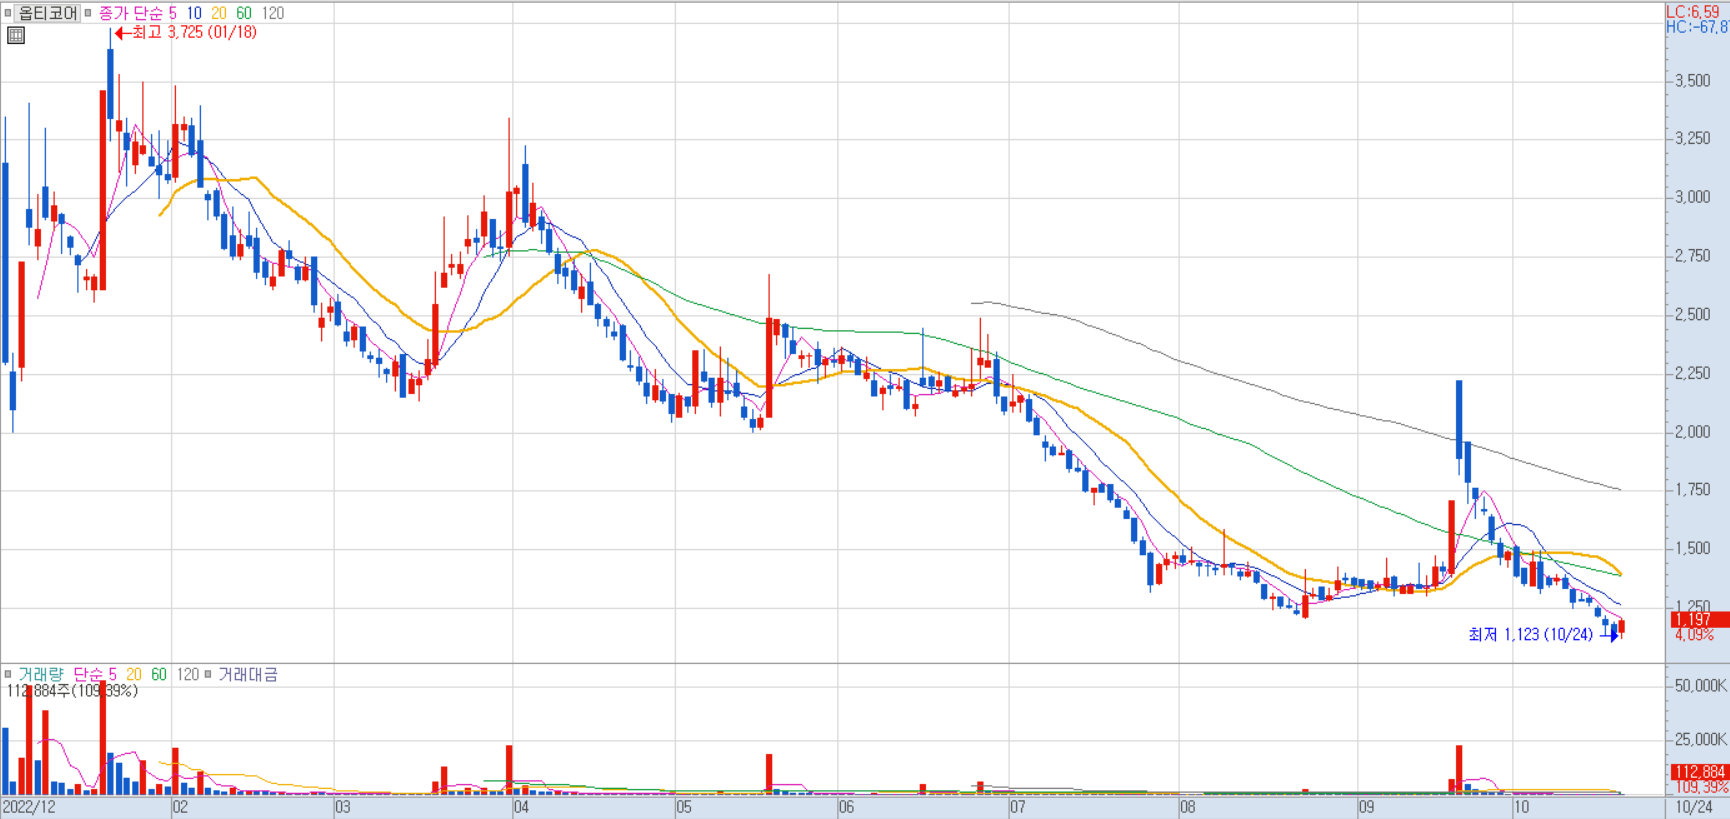Click the volume 60 average legend
The height and width of the screenshot is (819, 1730).
click(159, 674)
